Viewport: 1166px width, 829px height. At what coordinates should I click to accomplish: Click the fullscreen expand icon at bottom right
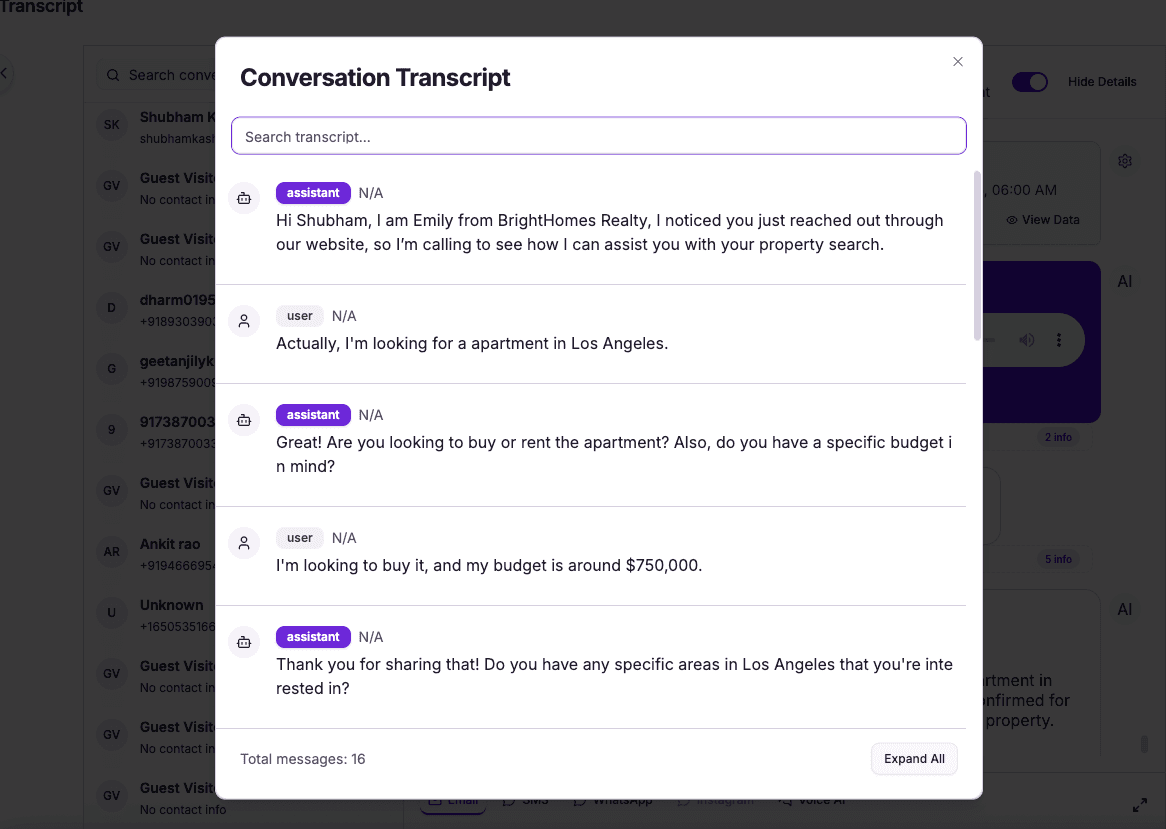point(1139,804)
